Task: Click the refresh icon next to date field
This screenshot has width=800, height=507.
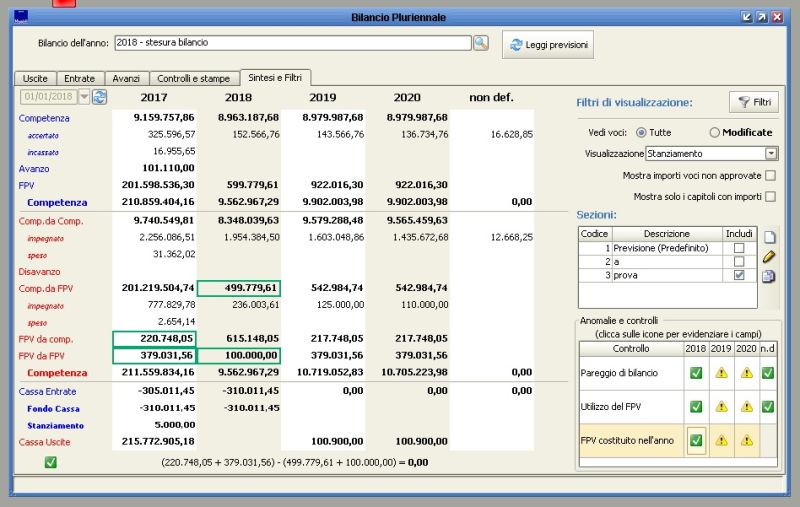Action: 100,97
